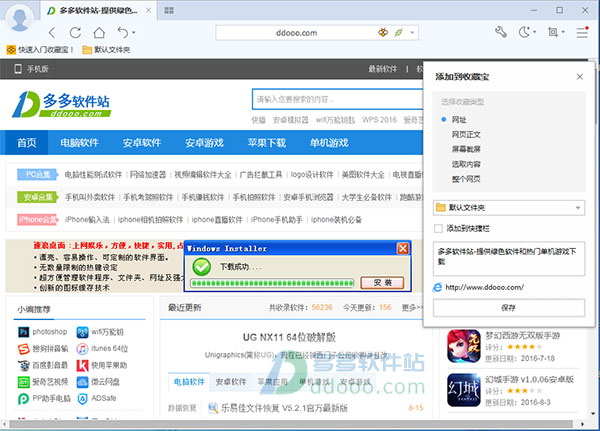The width and height of the screenshot is (600, 431).
Task: Open the ADSafe icon
Action: coord(82,398)
